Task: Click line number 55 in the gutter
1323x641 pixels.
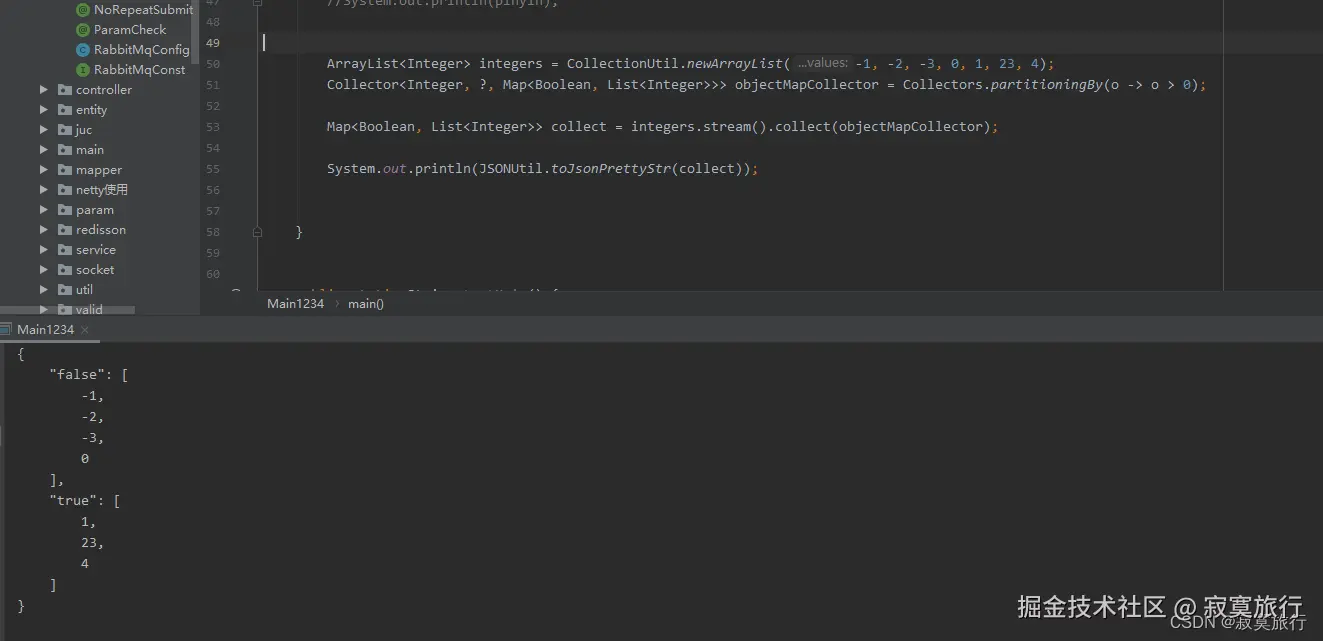Action: tap(213, 169)
